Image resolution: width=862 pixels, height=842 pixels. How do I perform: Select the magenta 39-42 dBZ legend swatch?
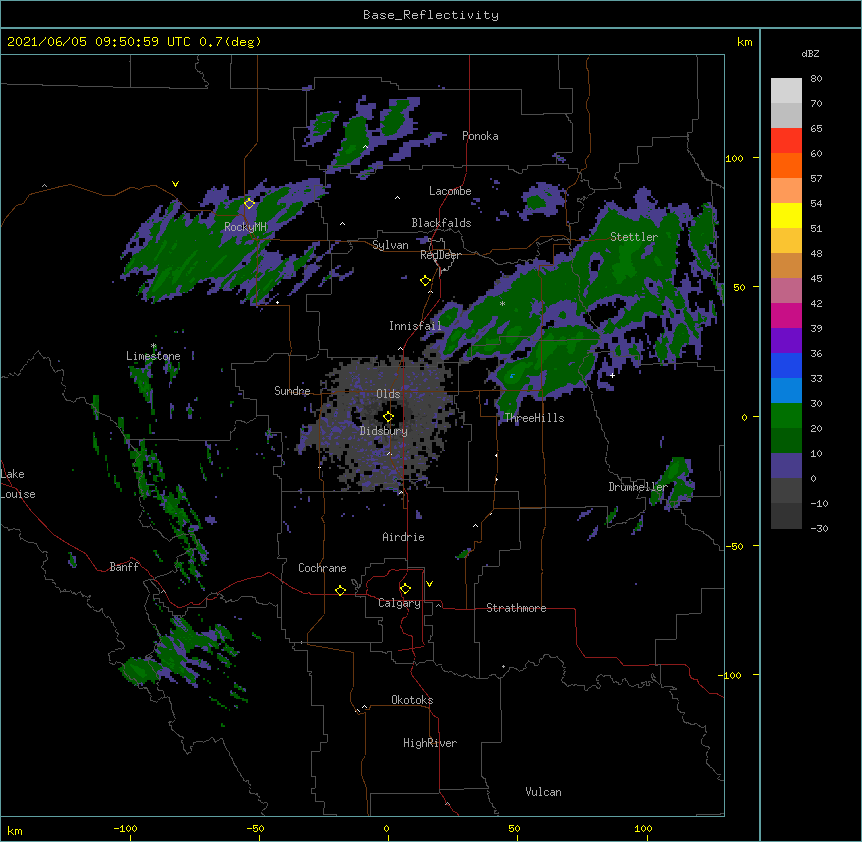pos(786,316)
